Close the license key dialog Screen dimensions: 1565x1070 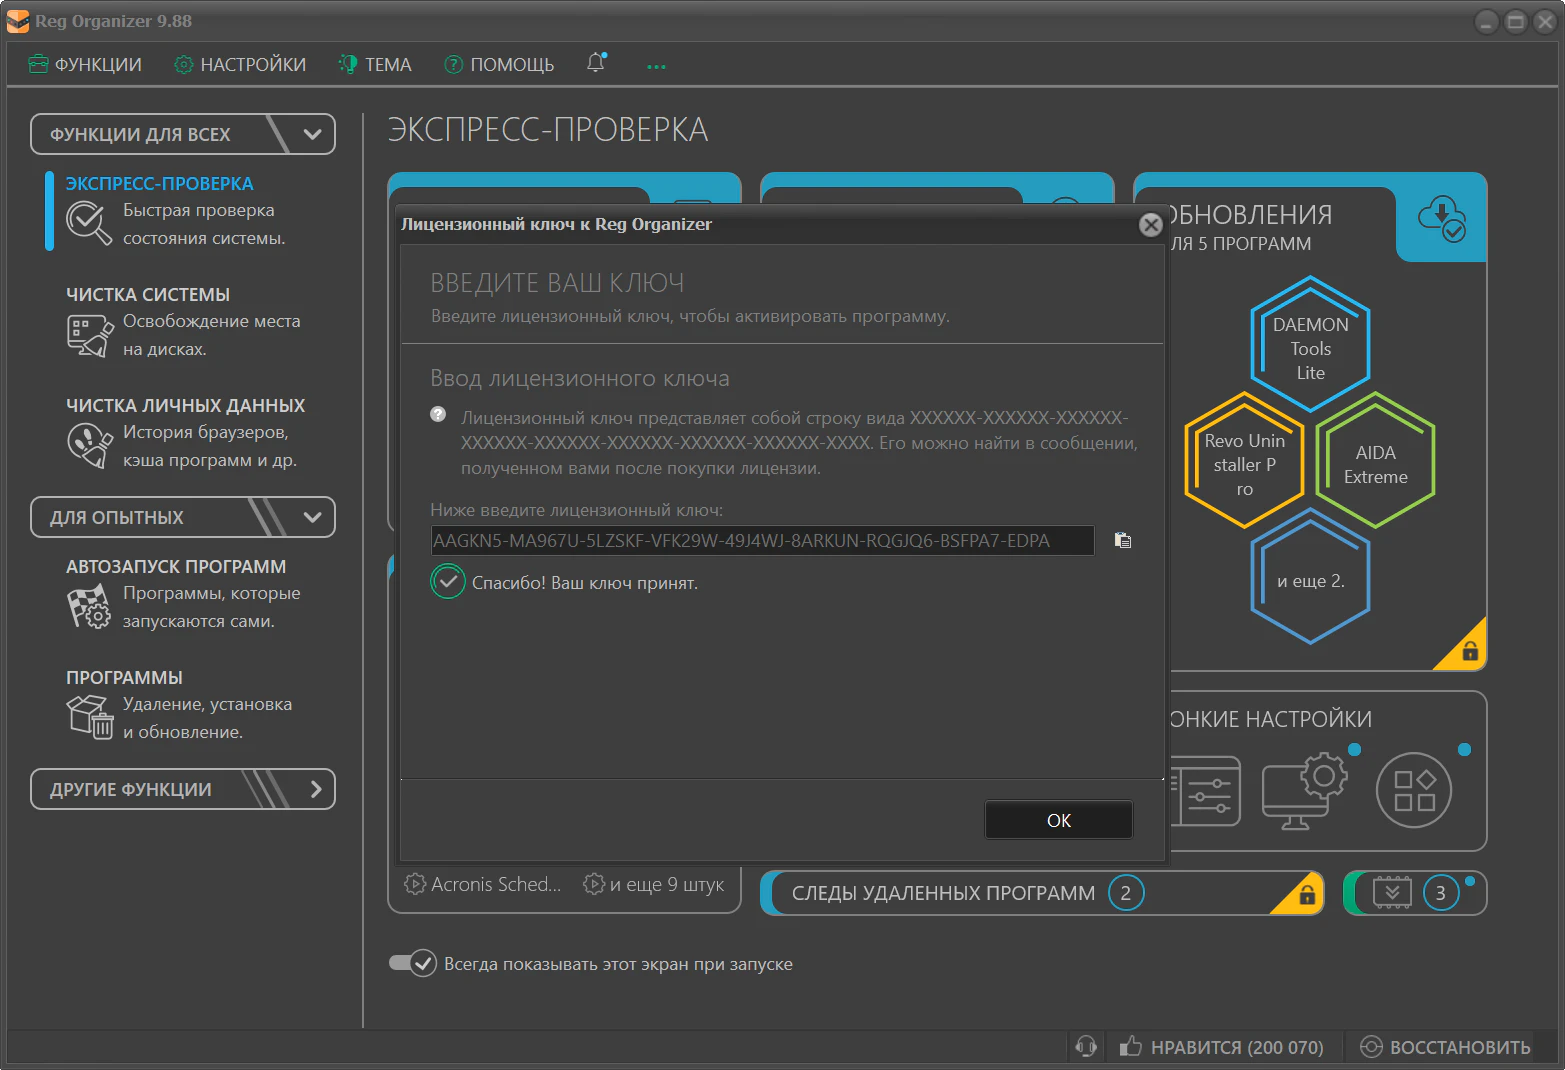click(1150, 225)
